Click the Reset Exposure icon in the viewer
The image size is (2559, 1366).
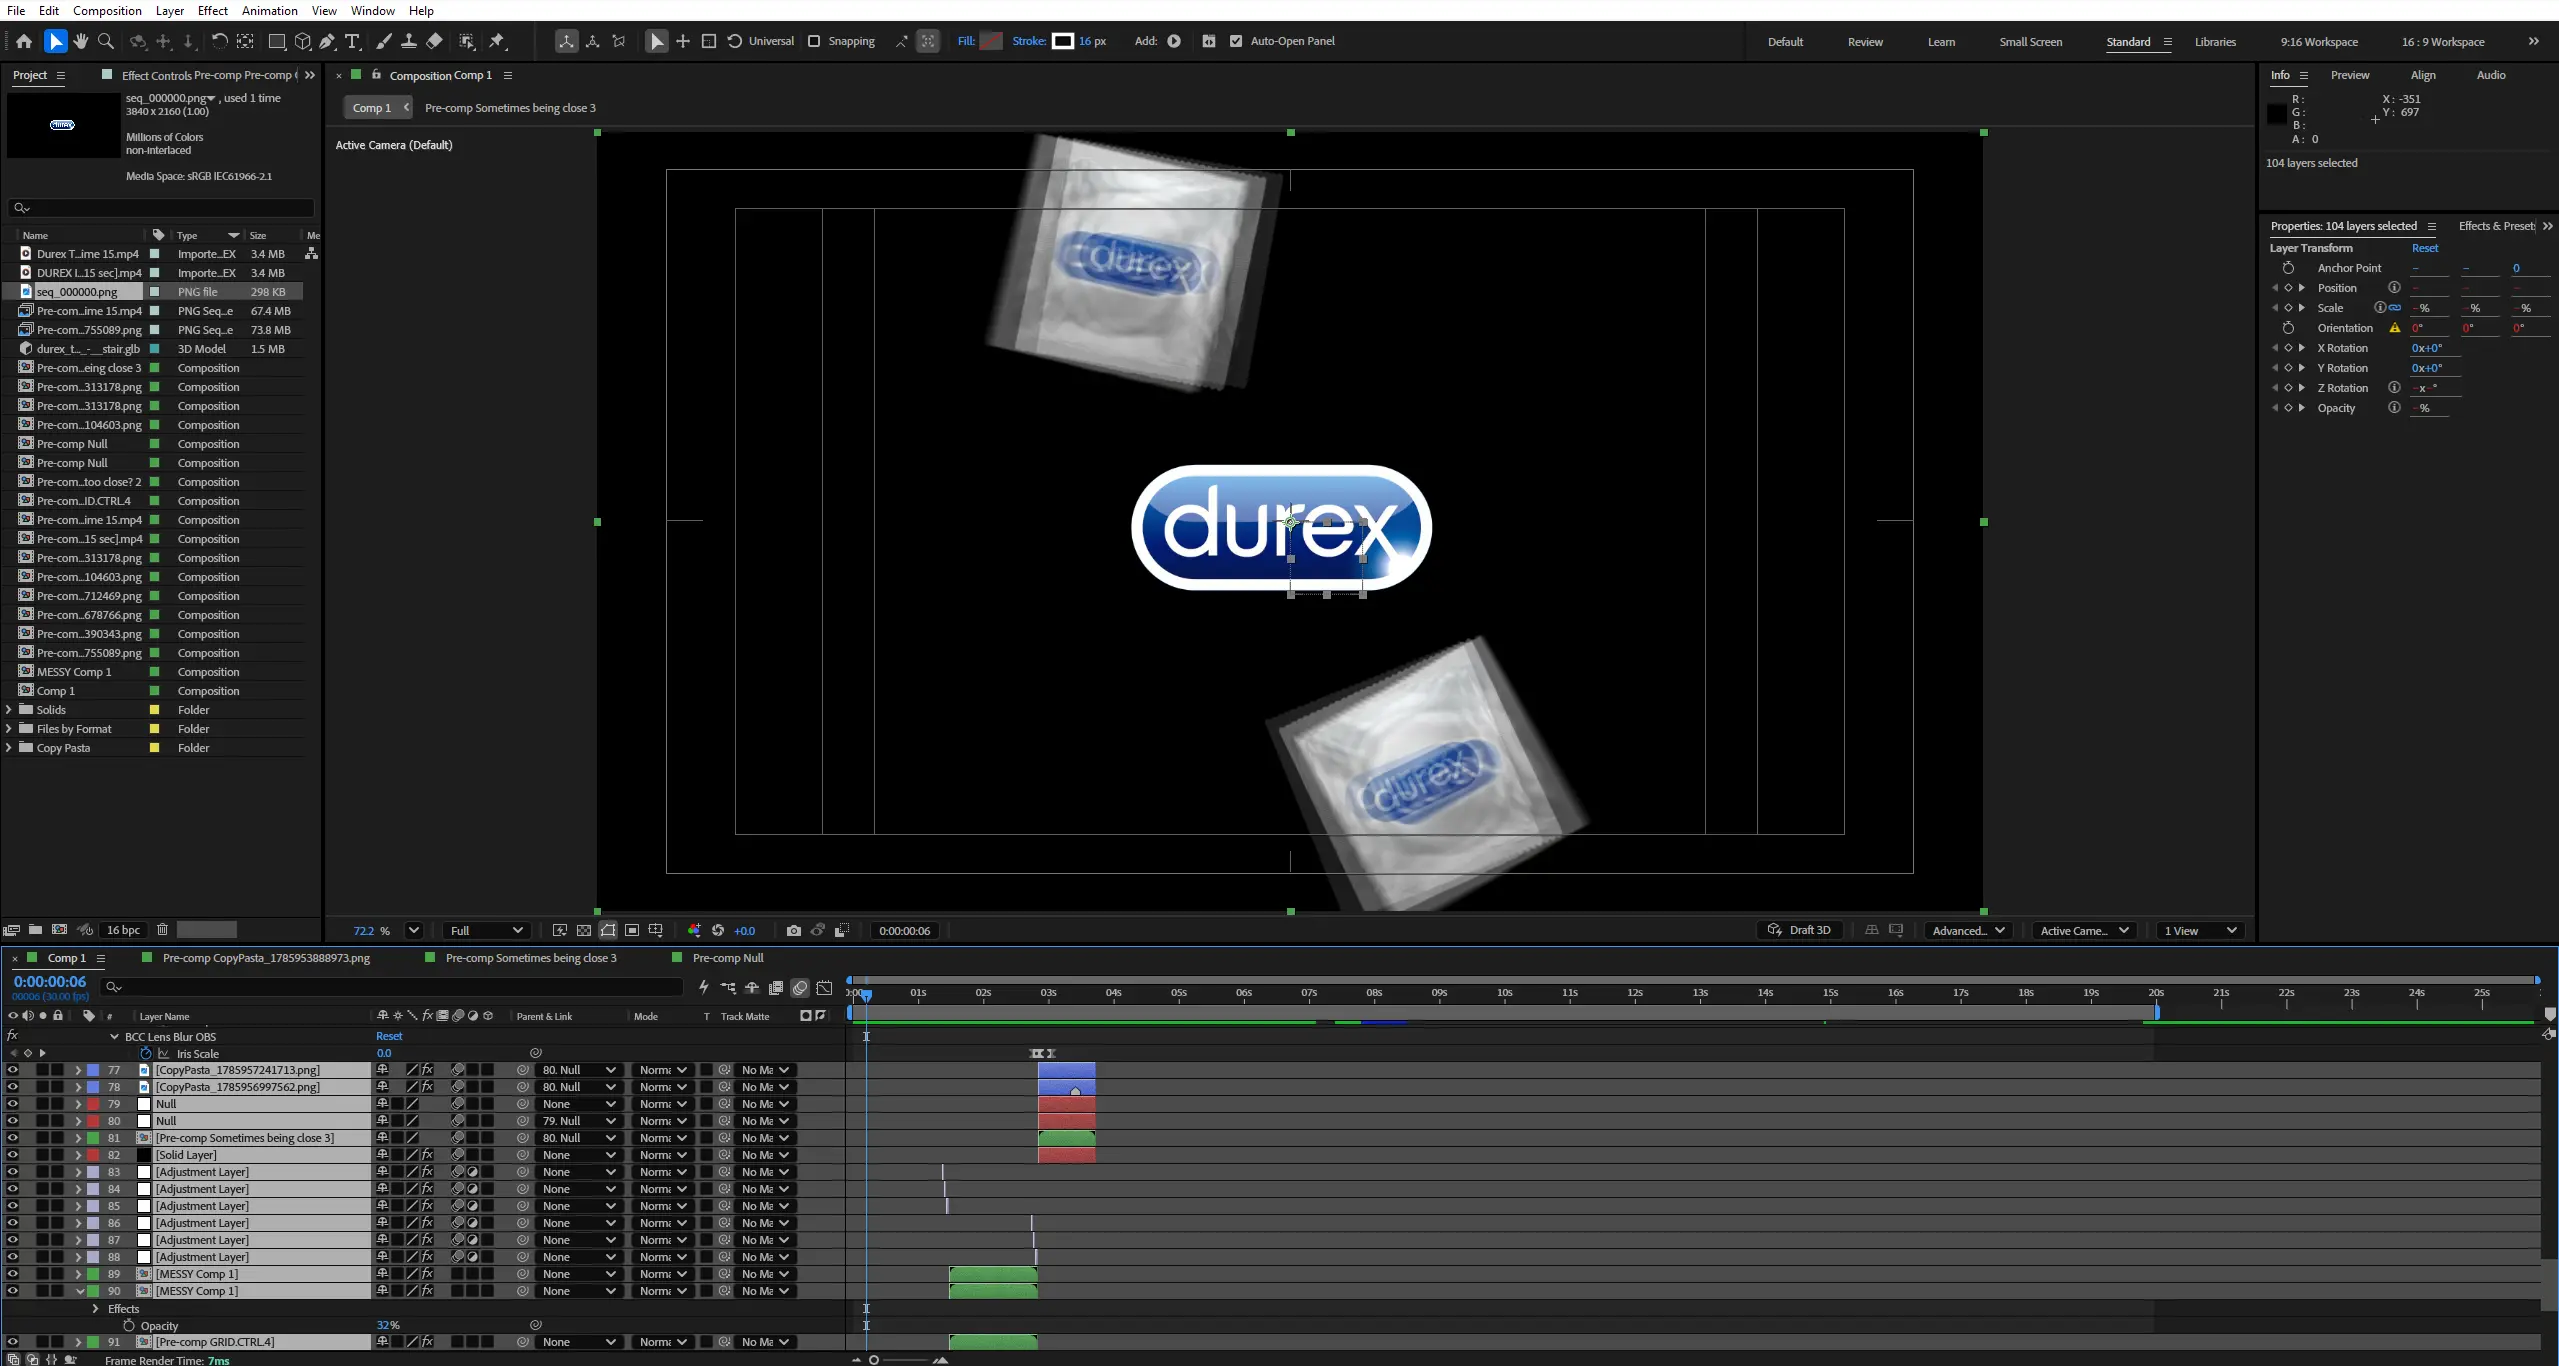(717, 931)
